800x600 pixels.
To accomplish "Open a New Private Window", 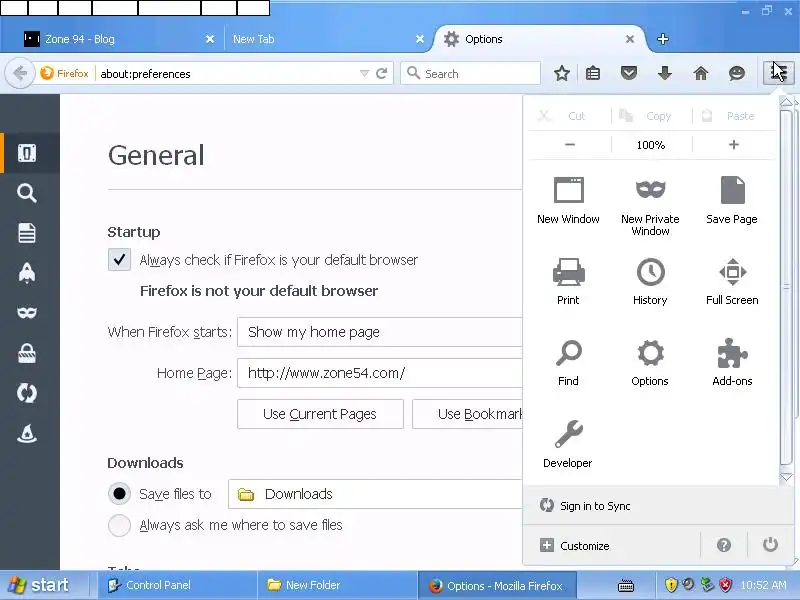I will pyautogui.click(x=650, y=207).
